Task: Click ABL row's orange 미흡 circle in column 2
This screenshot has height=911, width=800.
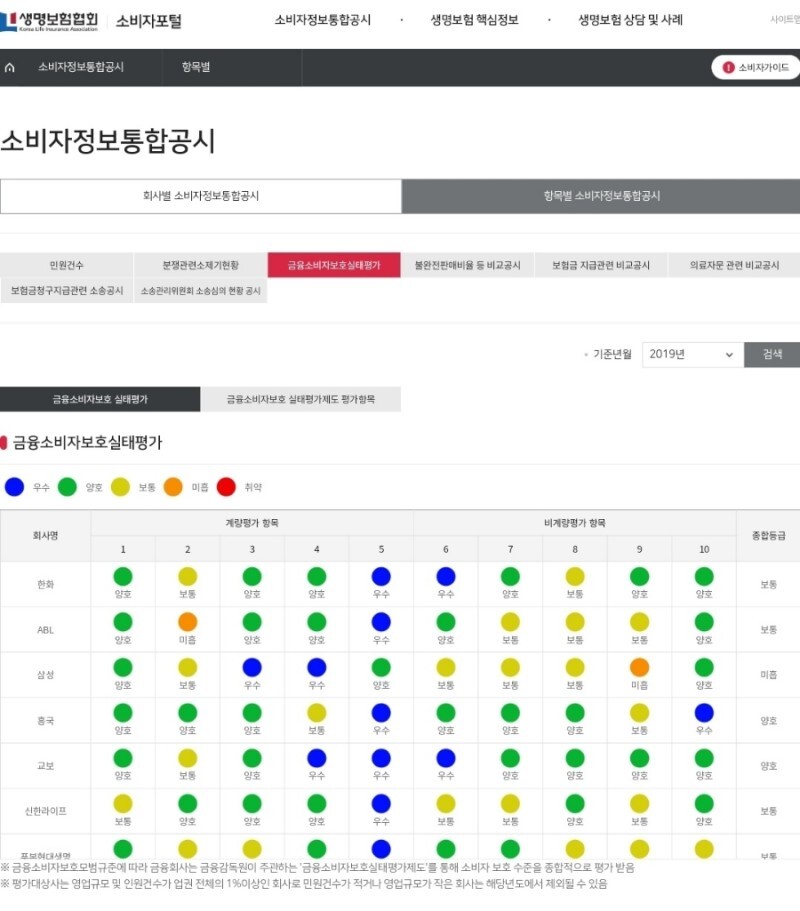Action: (x=188, y=622)
